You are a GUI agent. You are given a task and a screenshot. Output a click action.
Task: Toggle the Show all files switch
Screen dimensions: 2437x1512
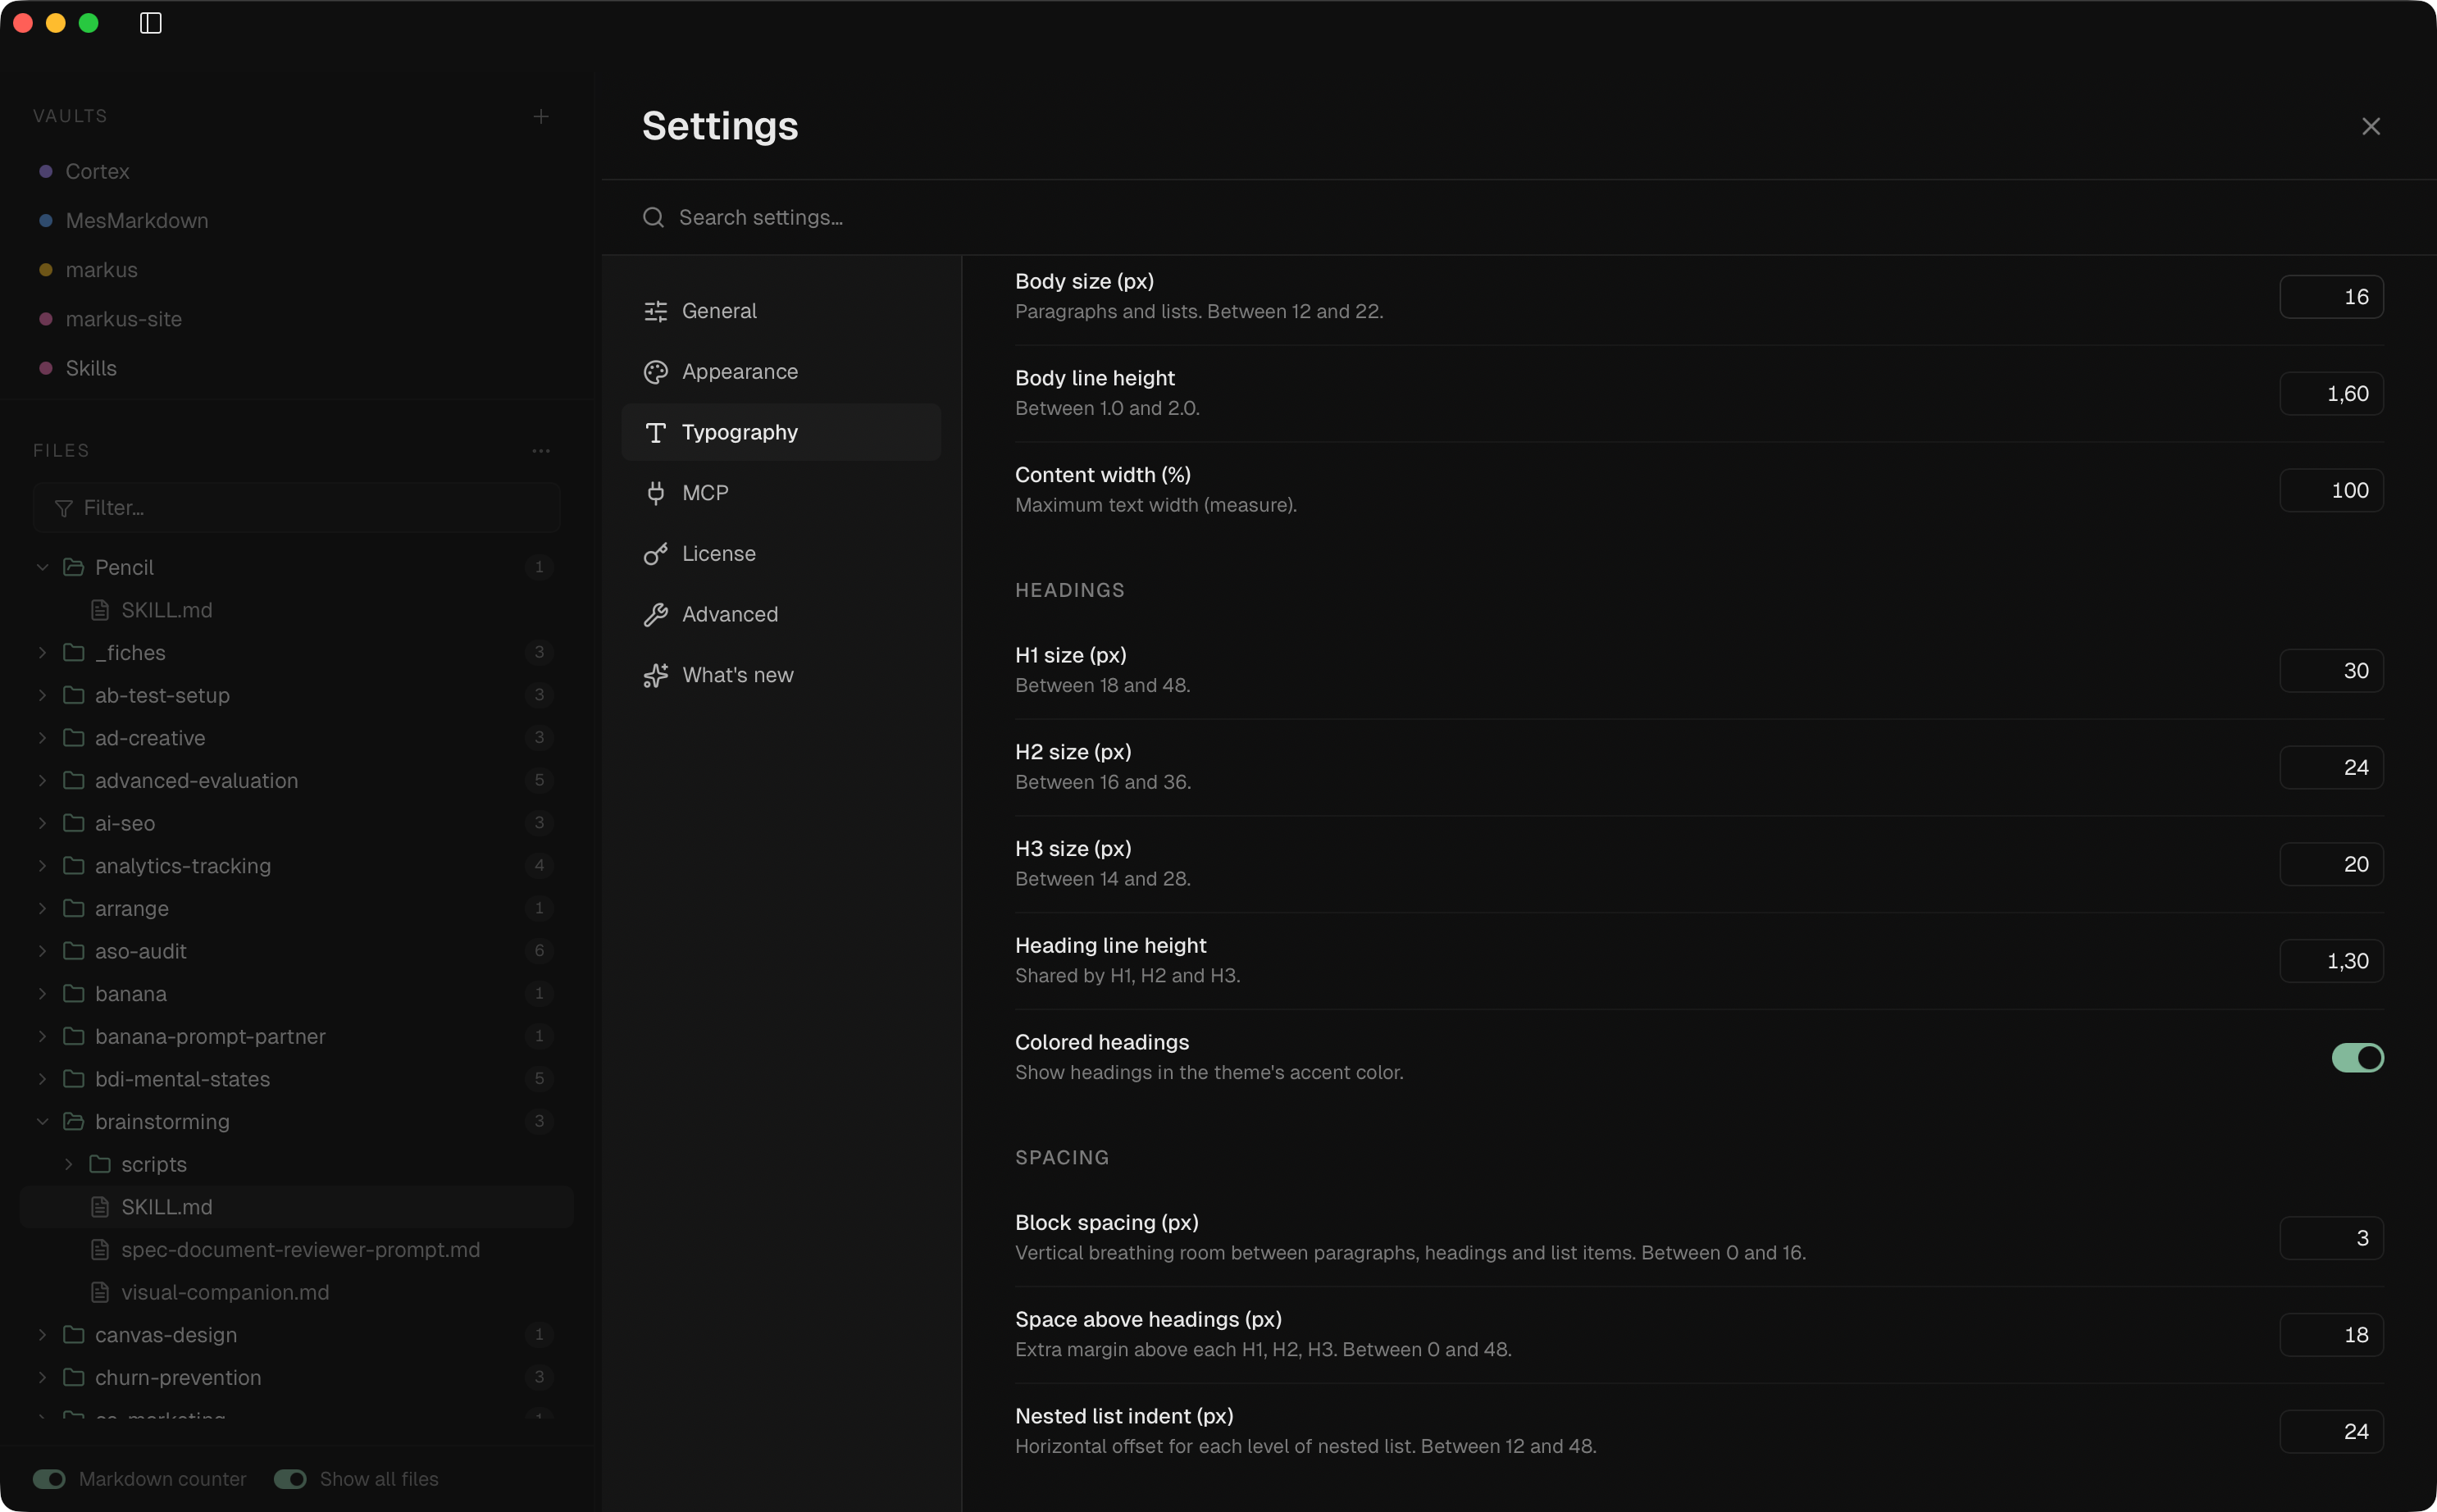pyautogui.click(x=291, y=1479)
